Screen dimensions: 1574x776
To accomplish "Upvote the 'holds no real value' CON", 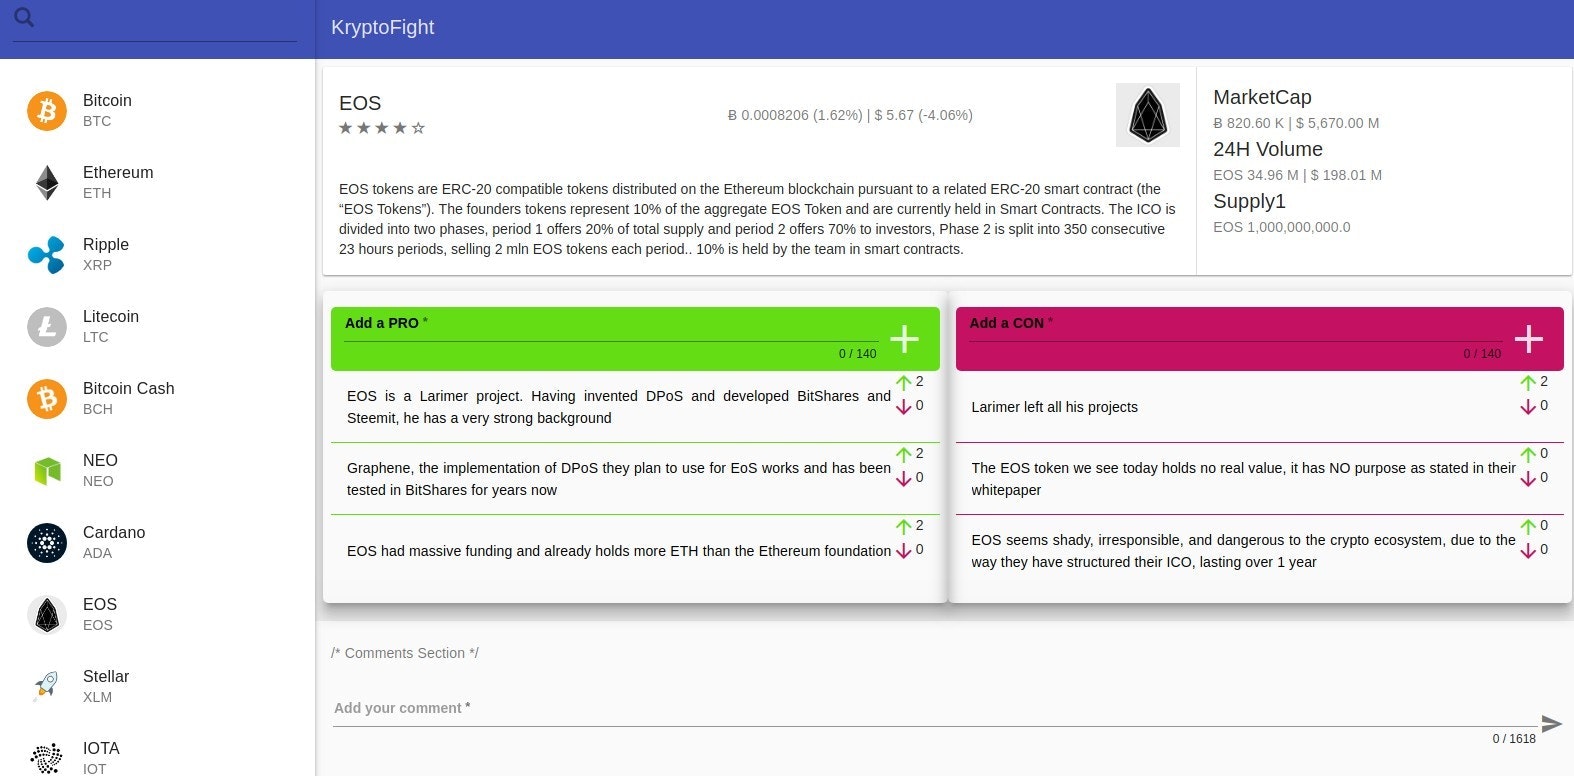I will point(1528,454).
